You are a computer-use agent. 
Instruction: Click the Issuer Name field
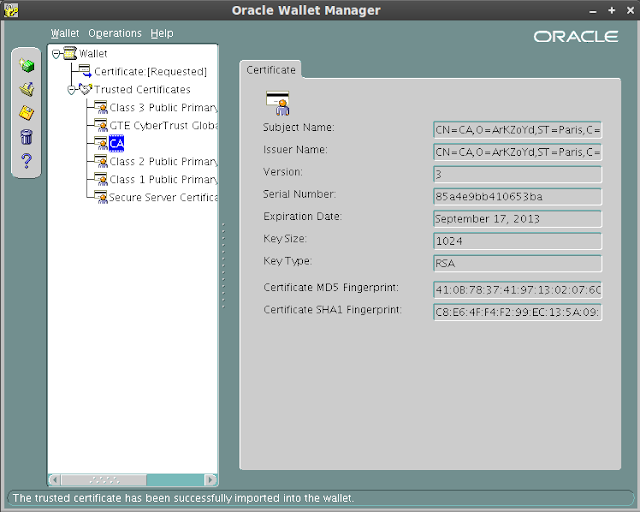(x=517, y=152)
